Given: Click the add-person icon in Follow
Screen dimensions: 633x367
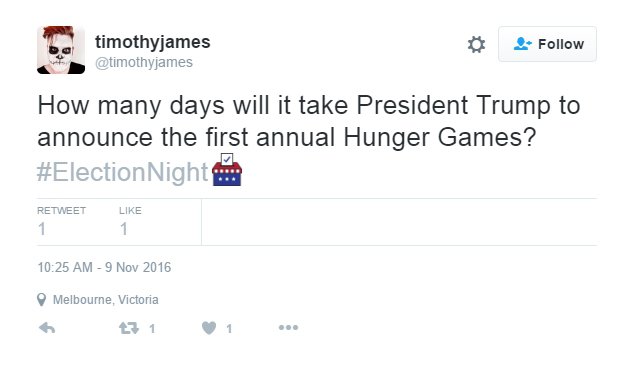Looking at the screenshot, I should pos(522,44).
